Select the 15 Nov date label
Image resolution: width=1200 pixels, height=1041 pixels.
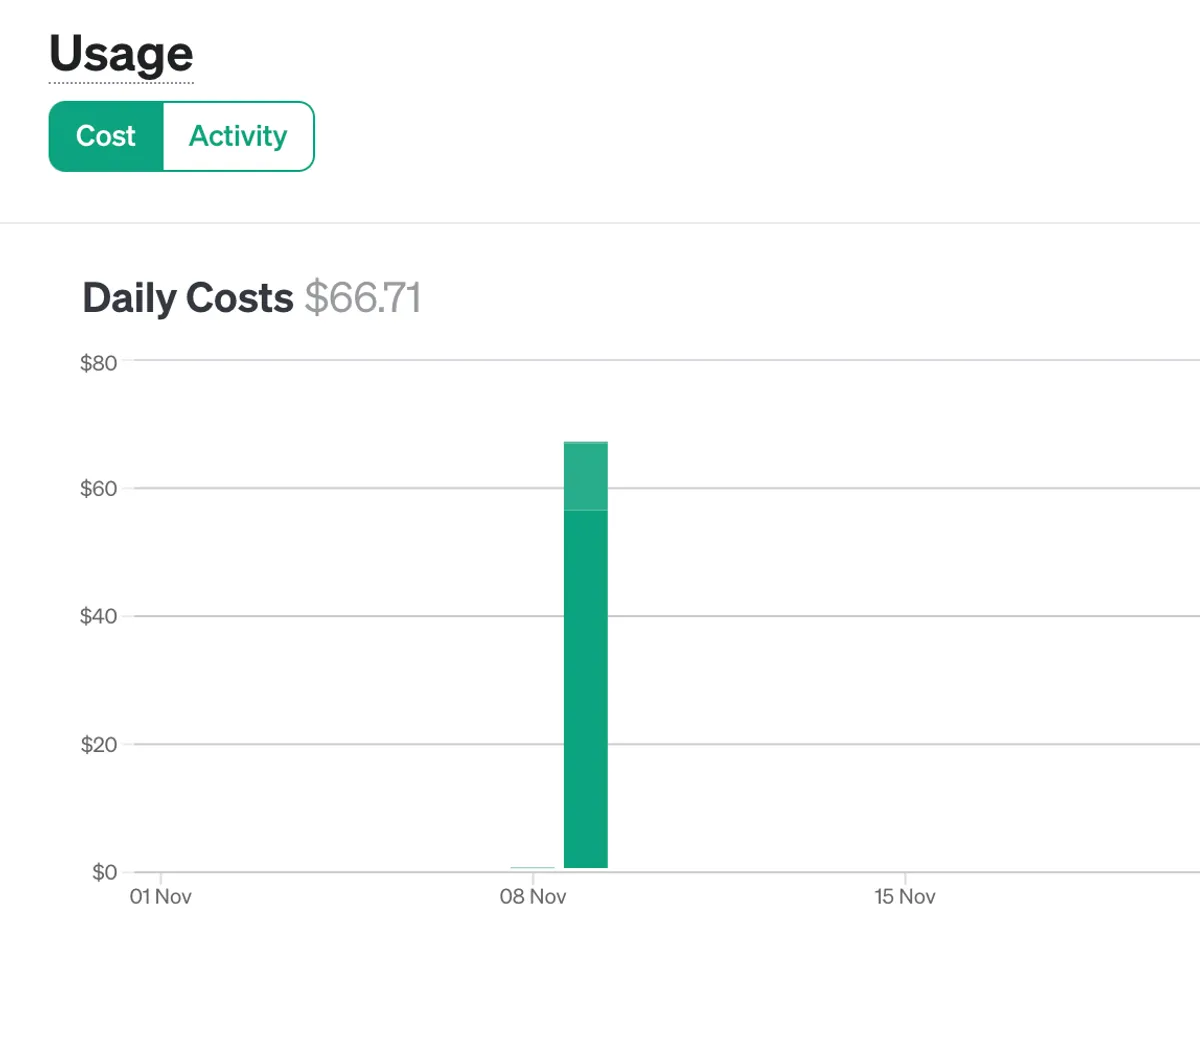[905, 897]
